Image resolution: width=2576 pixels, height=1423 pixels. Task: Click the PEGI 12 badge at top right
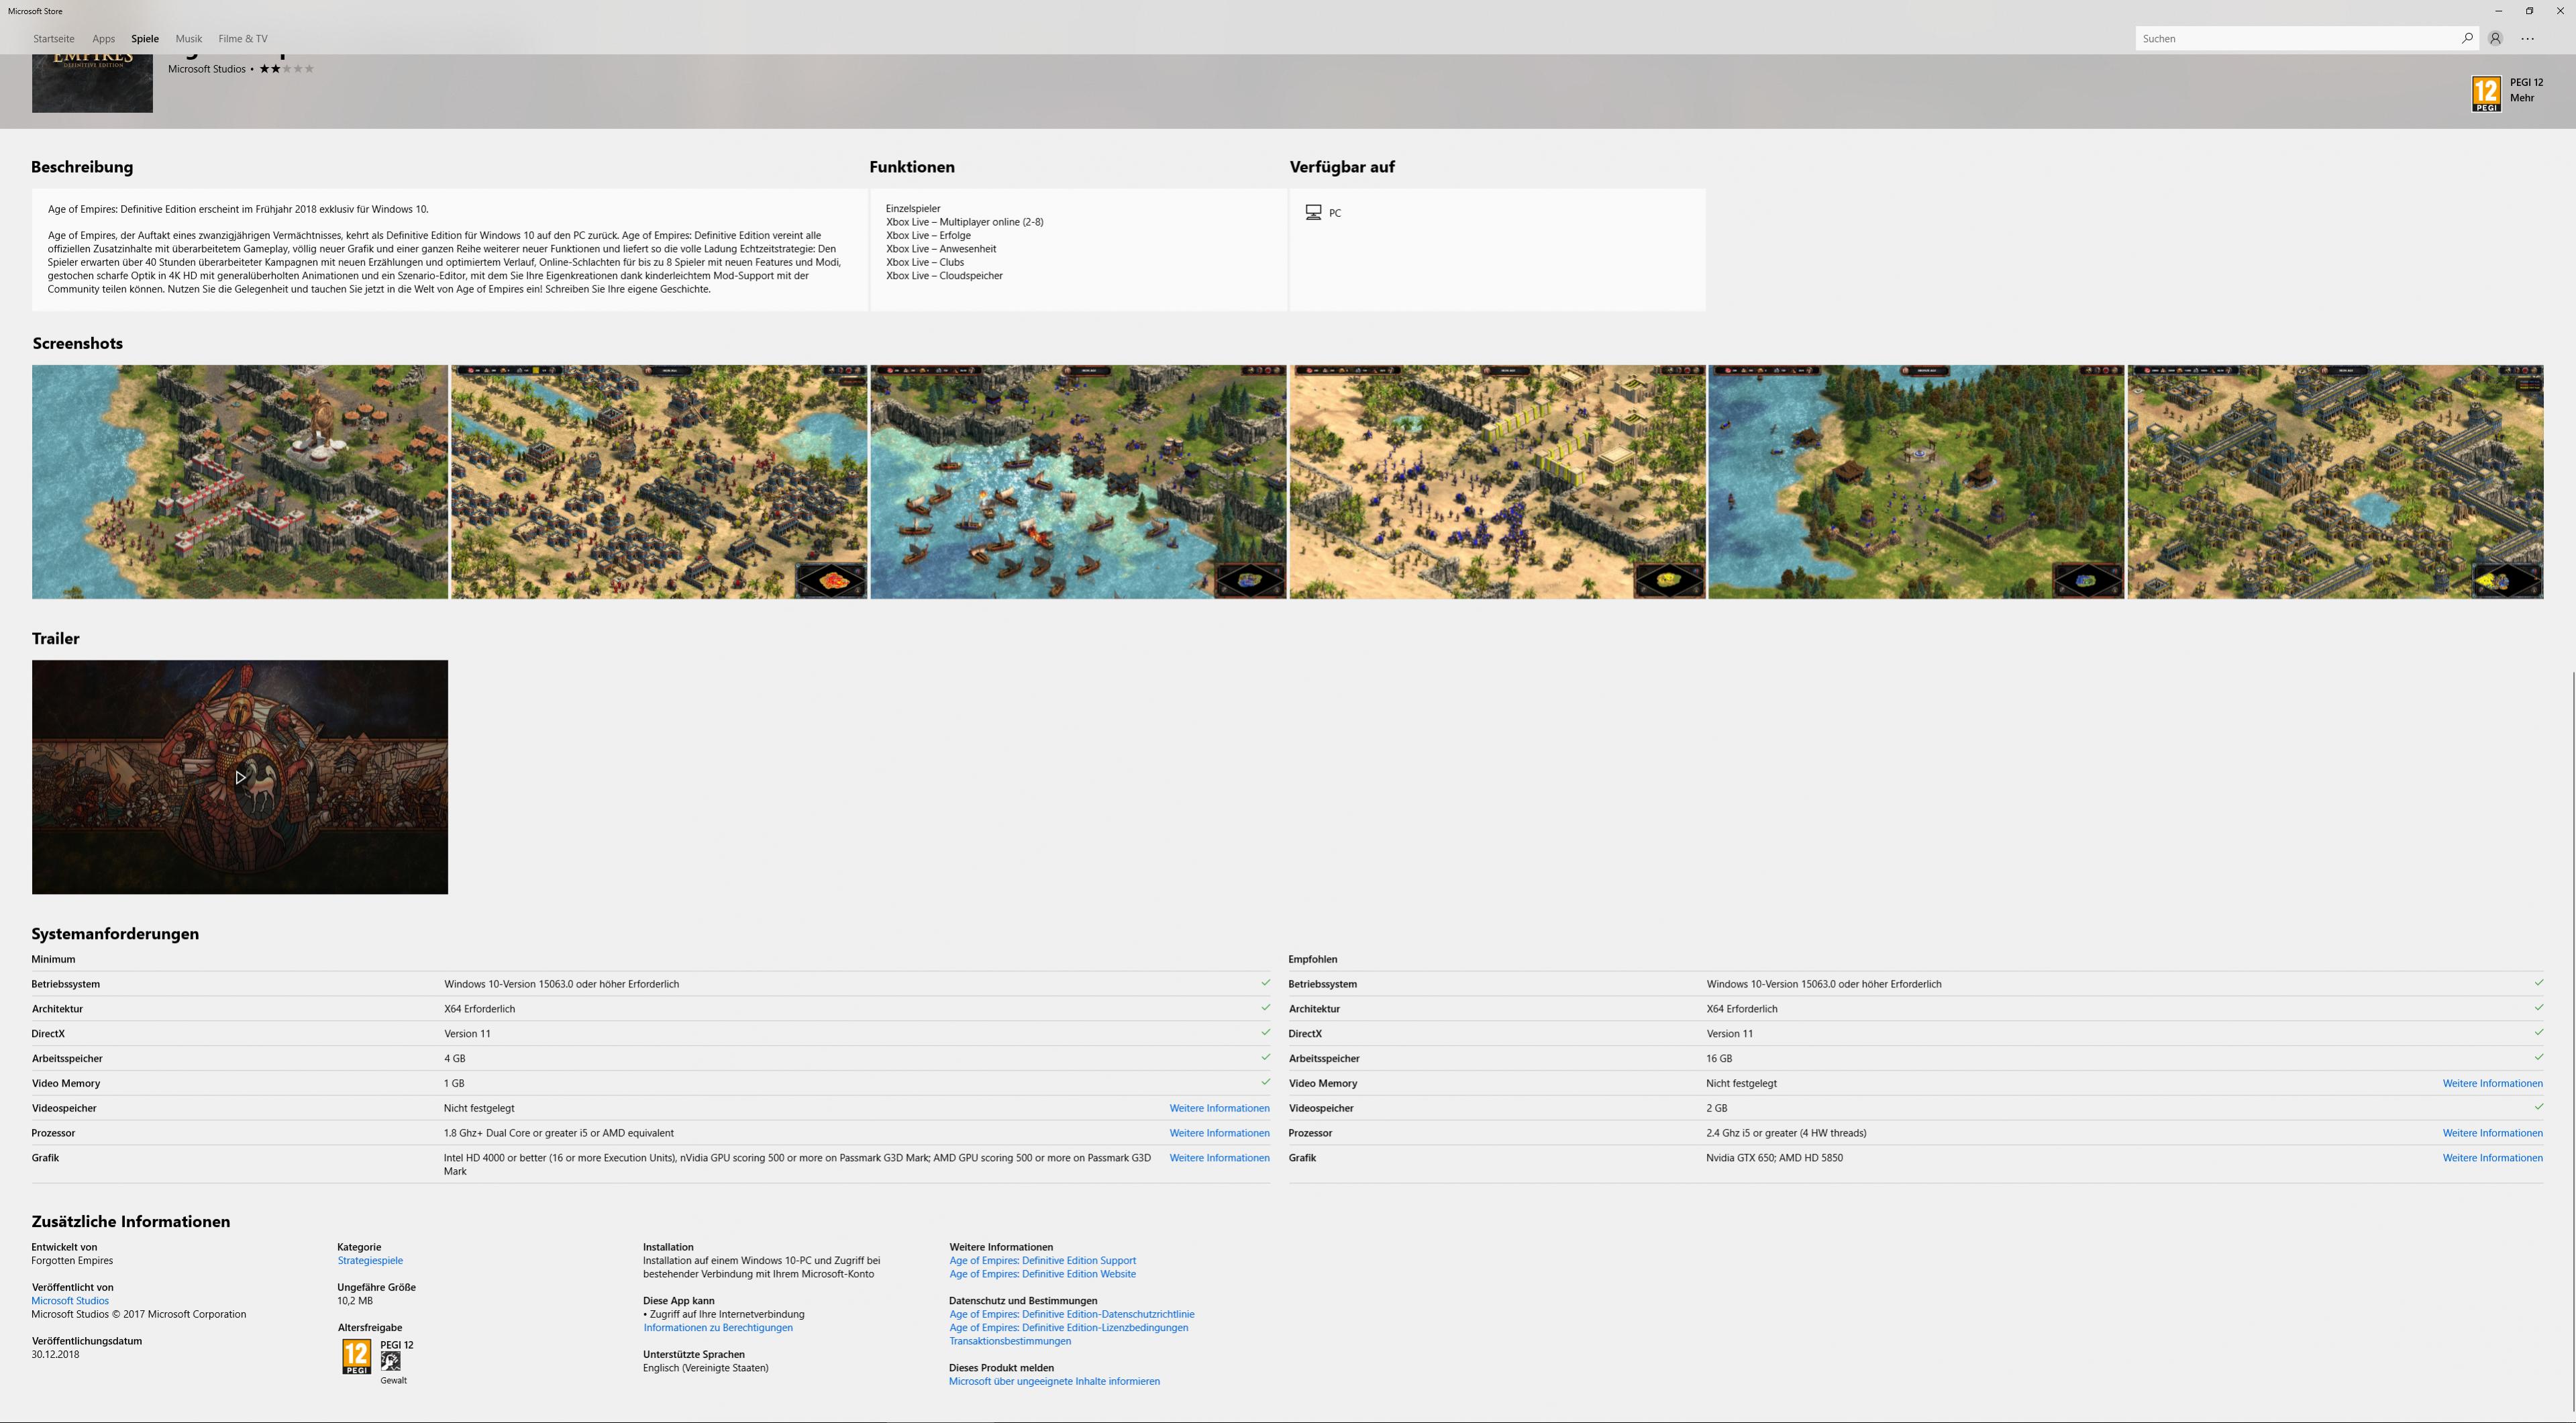click(2485, 94)
